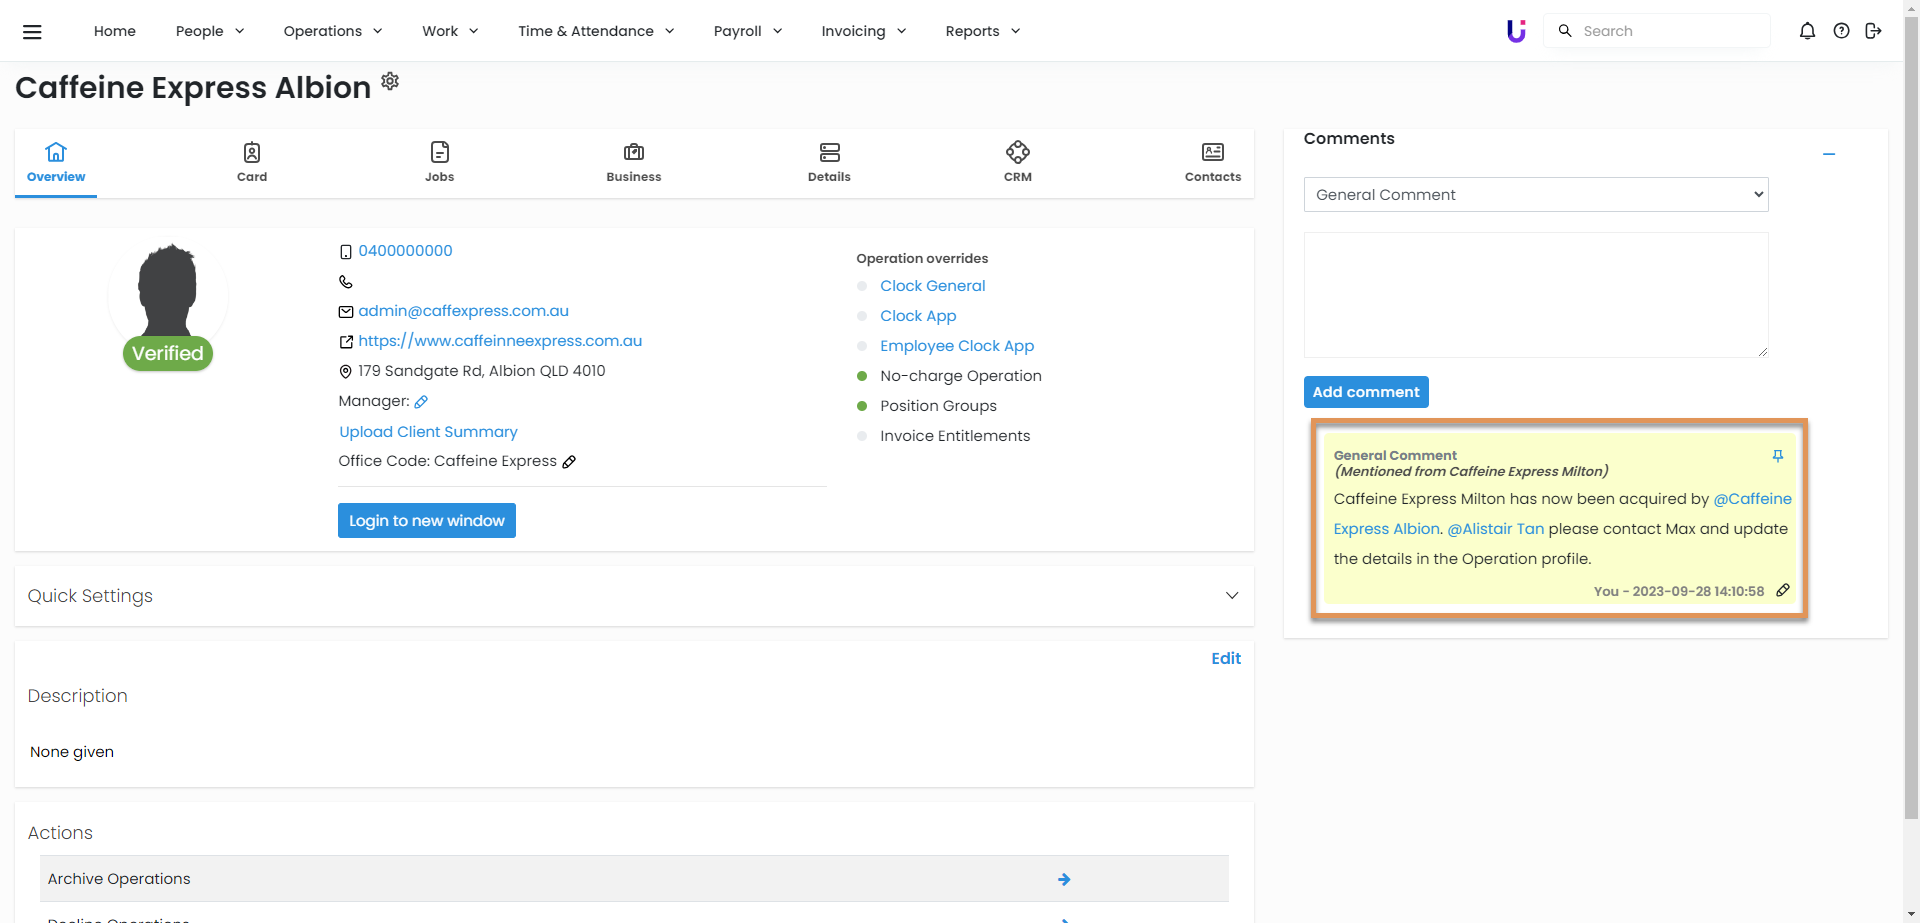1920x923 pixels.
Task: Edit the Manager with pencil icon
Action: click(x=421, y=402)
